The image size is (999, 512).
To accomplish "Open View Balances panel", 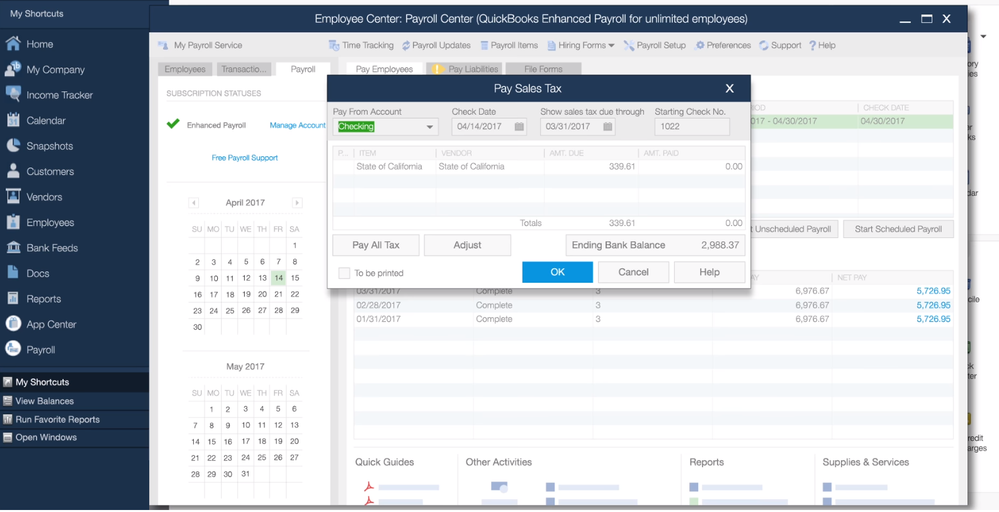I will point(75,401).
